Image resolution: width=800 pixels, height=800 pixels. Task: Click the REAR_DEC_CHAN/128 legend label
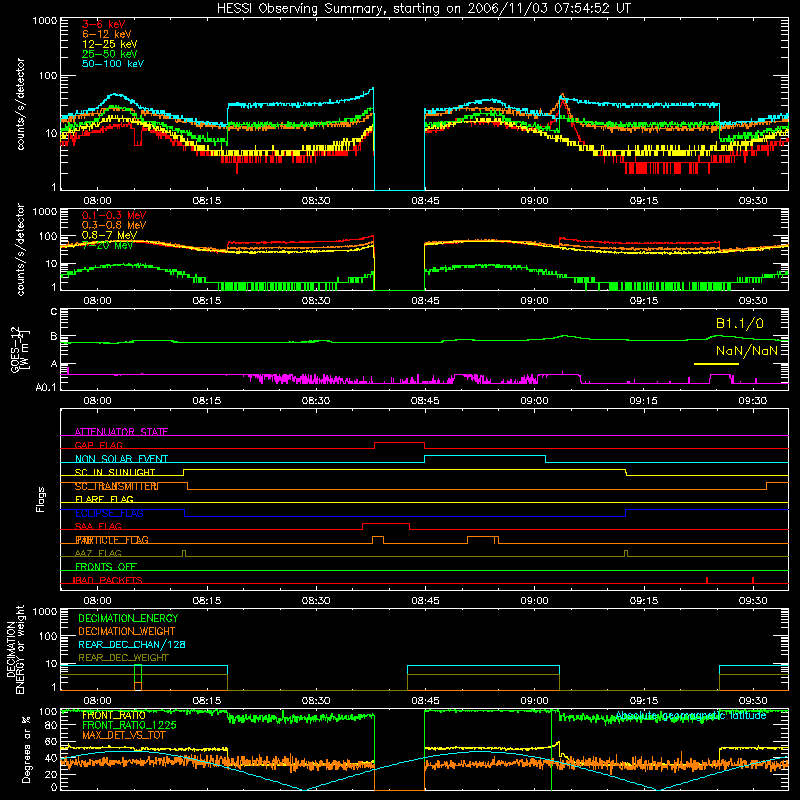click(x=132, y=645)
